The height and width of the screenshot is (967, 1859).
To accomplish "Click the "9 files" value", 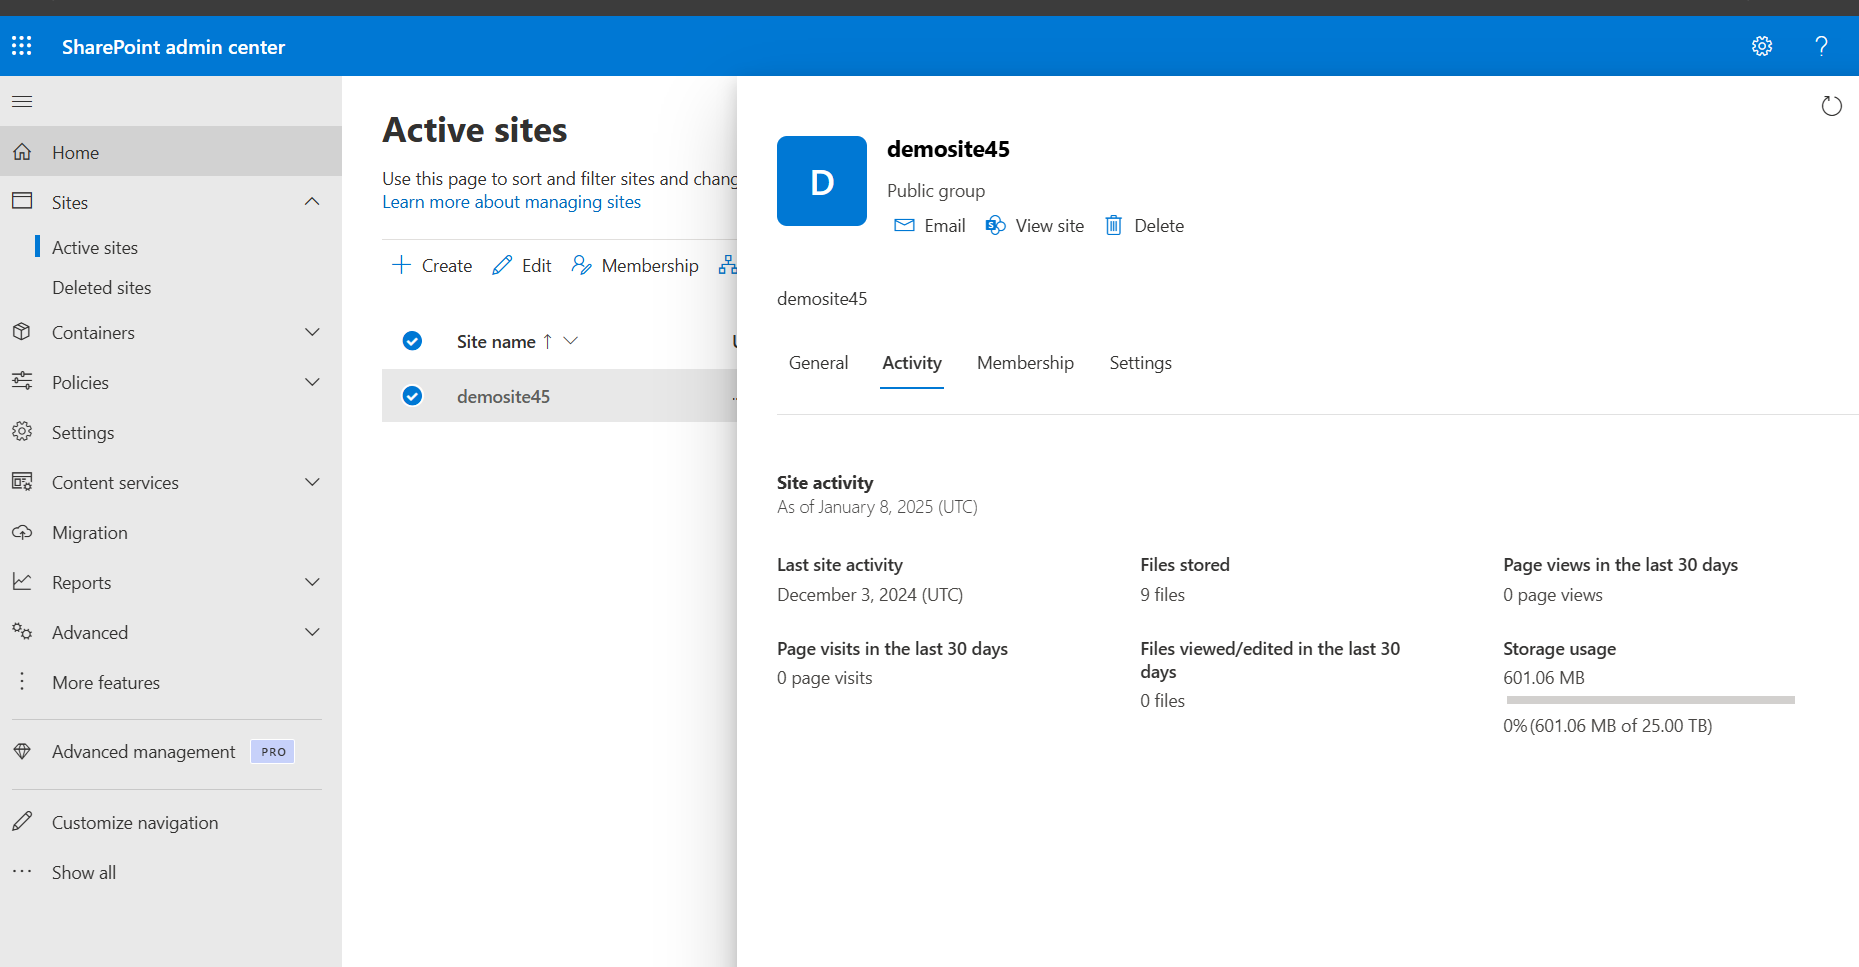I will (x=1162, y=595).
